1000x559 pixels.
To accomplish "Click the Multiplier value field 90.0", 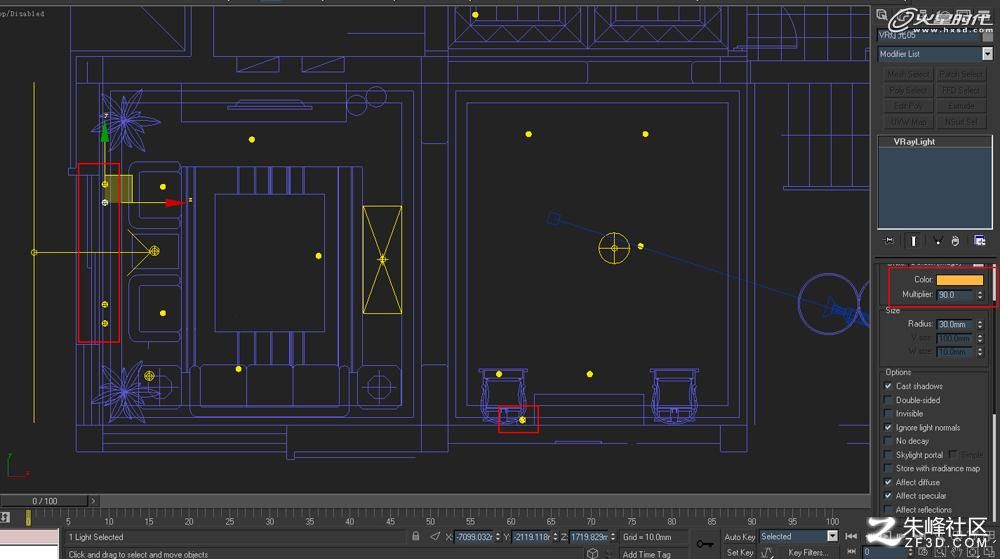I will coord(955,294).
